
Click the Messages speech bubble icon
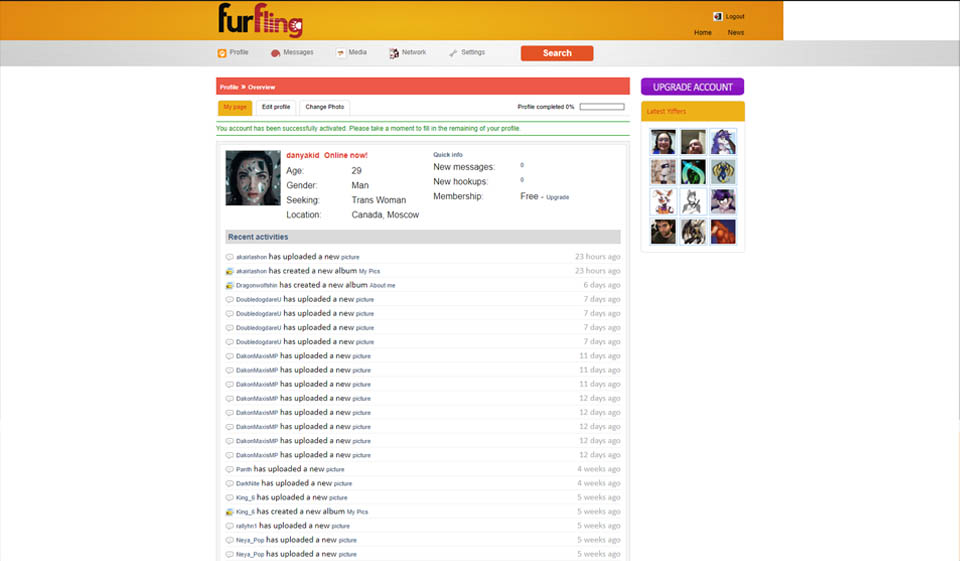pyautogui.click(x=275, y=53)
